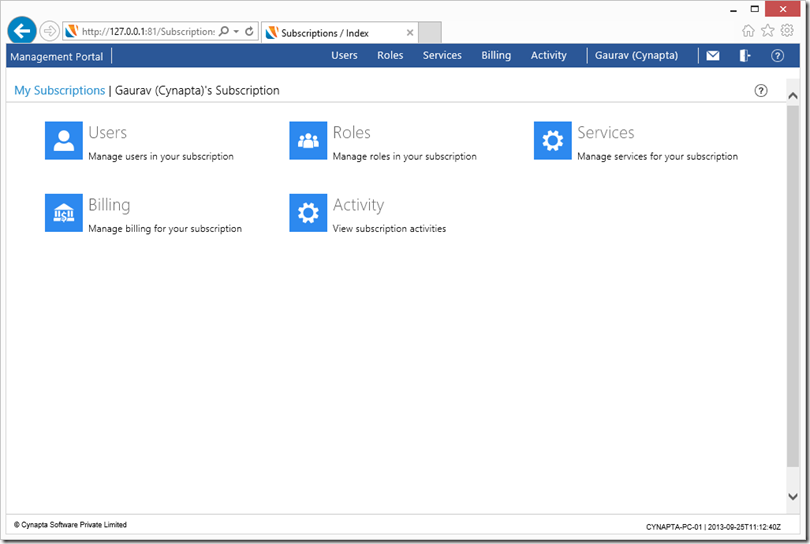The image size is (810, 544).
Task: Open the browser home icon
Action: [748, 30]
